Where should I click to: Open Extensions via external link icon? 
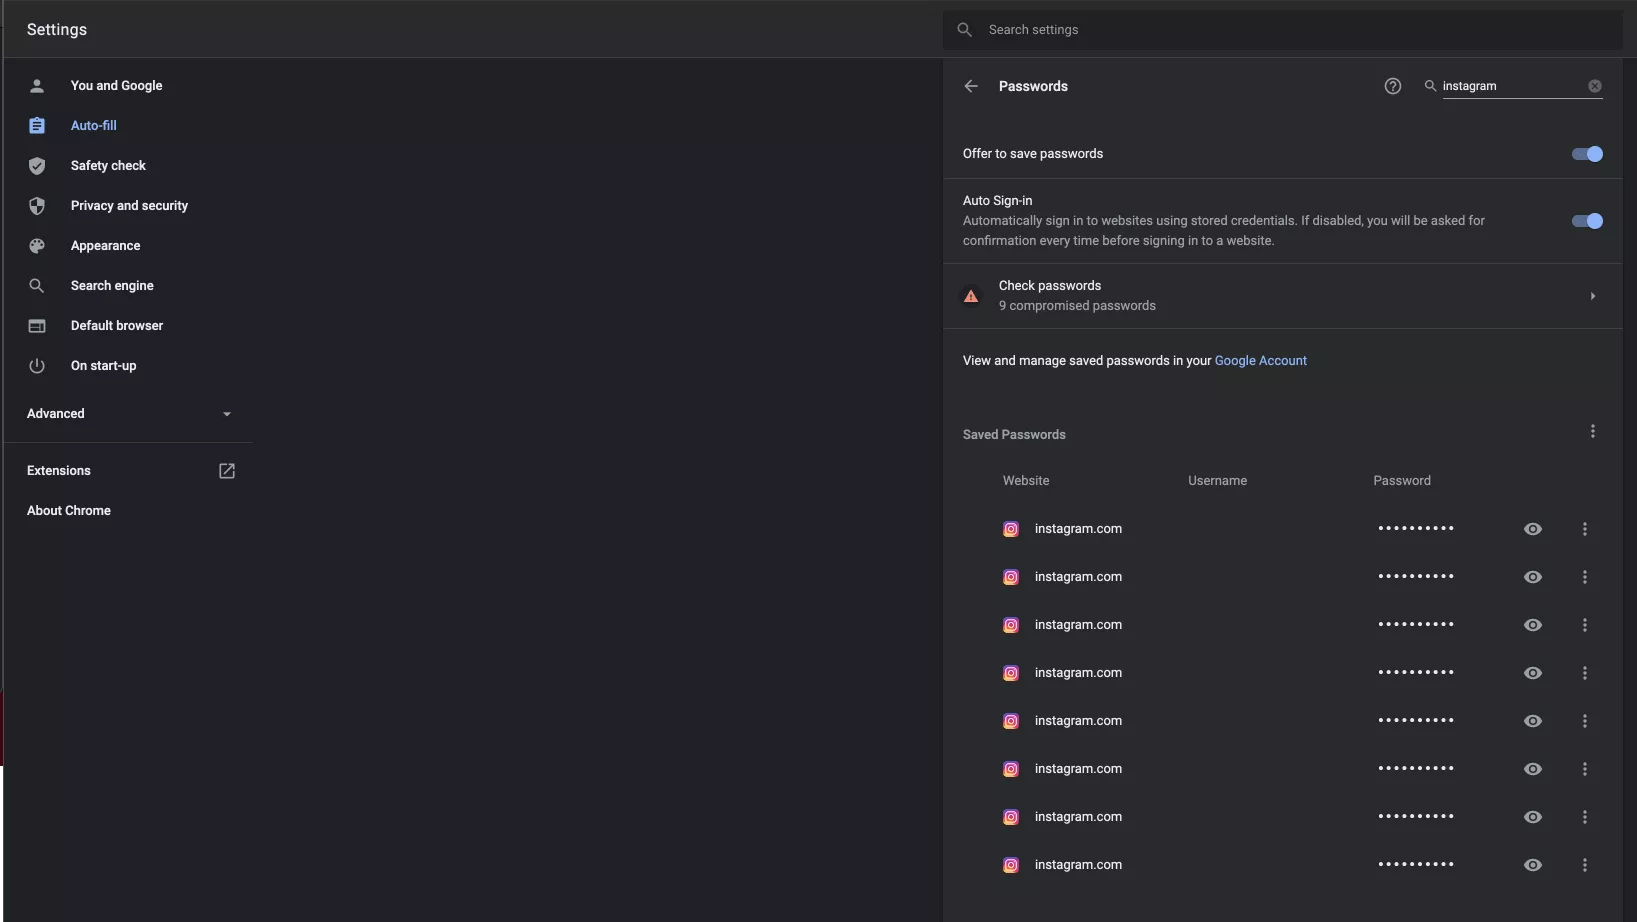point(227,471)
